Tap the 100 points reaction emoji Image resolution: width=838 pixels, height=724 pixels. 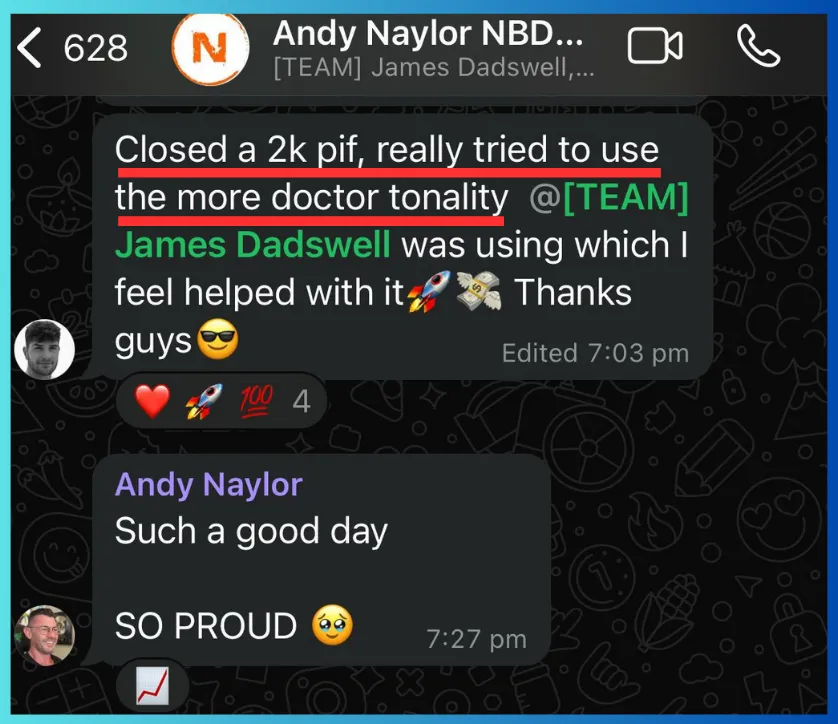tap(257, 401)
